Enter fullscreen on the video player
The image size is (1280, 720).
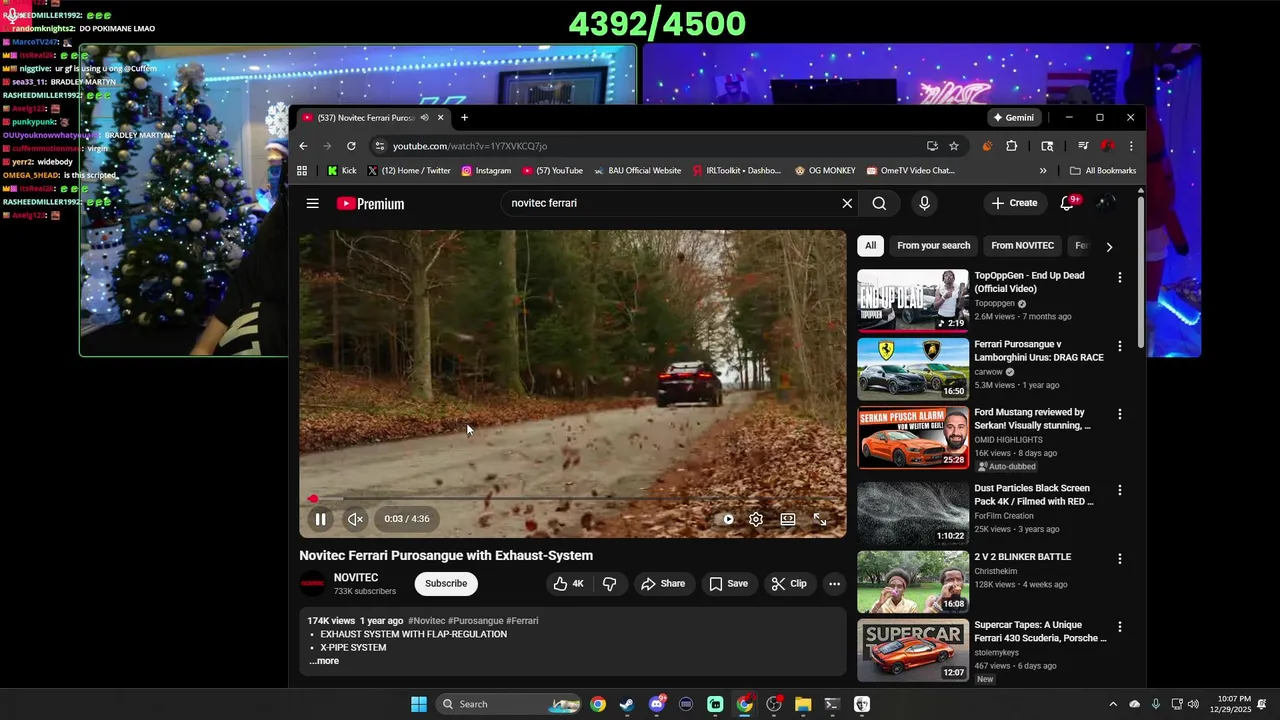[x=820, y=519]
